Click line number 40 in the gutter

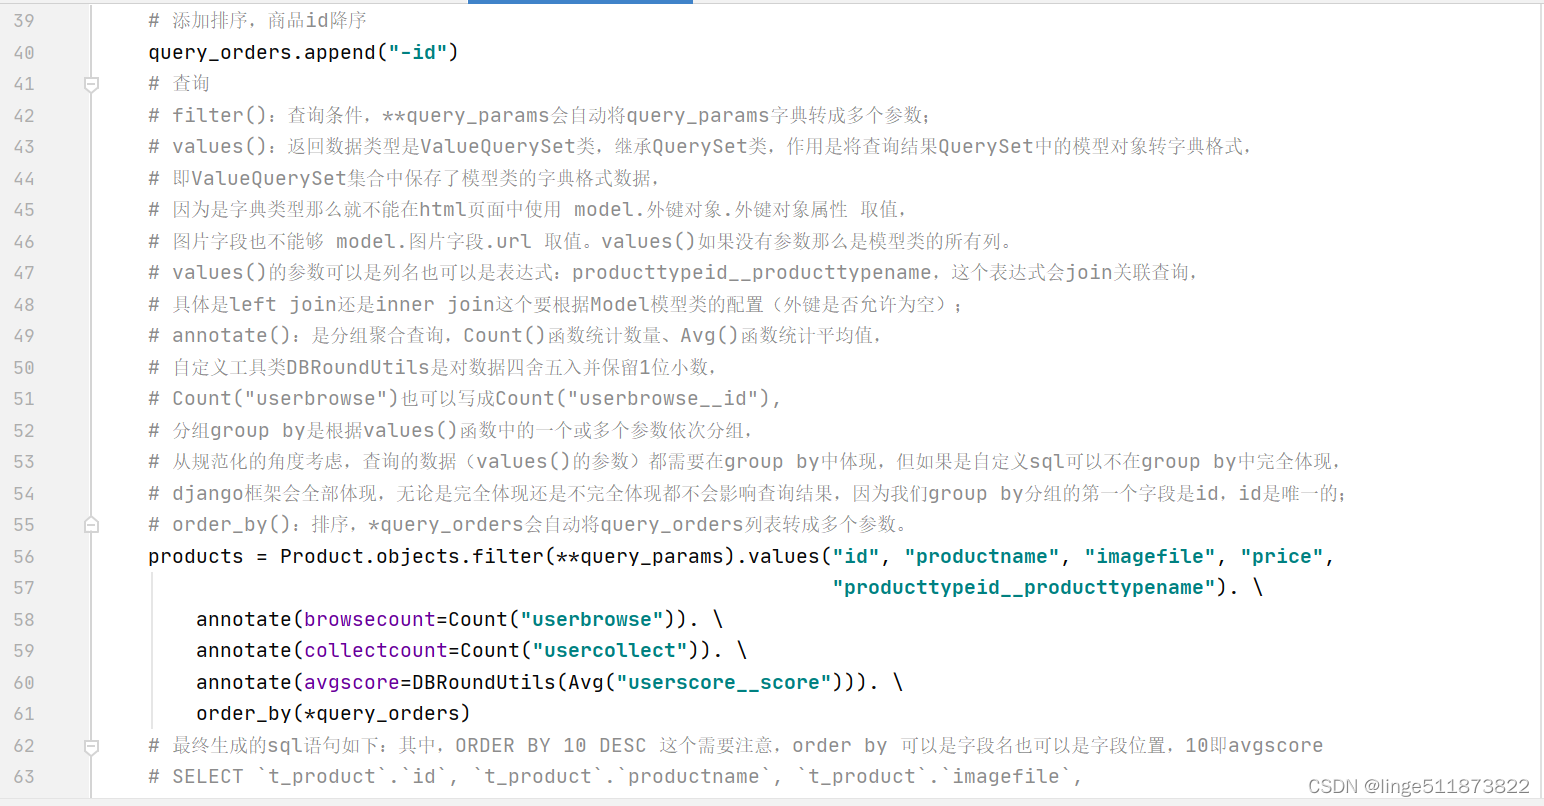point(24,52)
